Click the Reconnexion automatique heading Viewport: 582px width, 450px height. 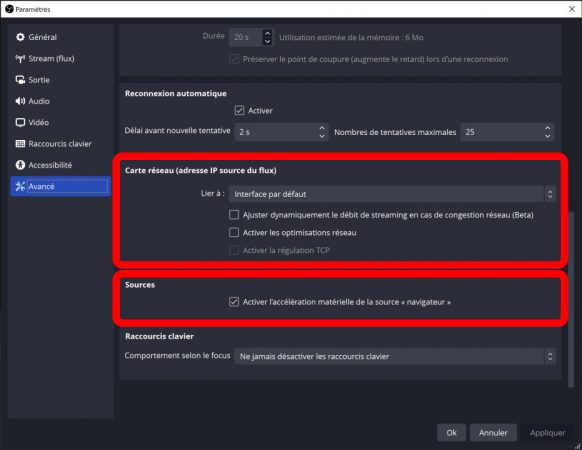pyautogui.click(x=176, y=94)
